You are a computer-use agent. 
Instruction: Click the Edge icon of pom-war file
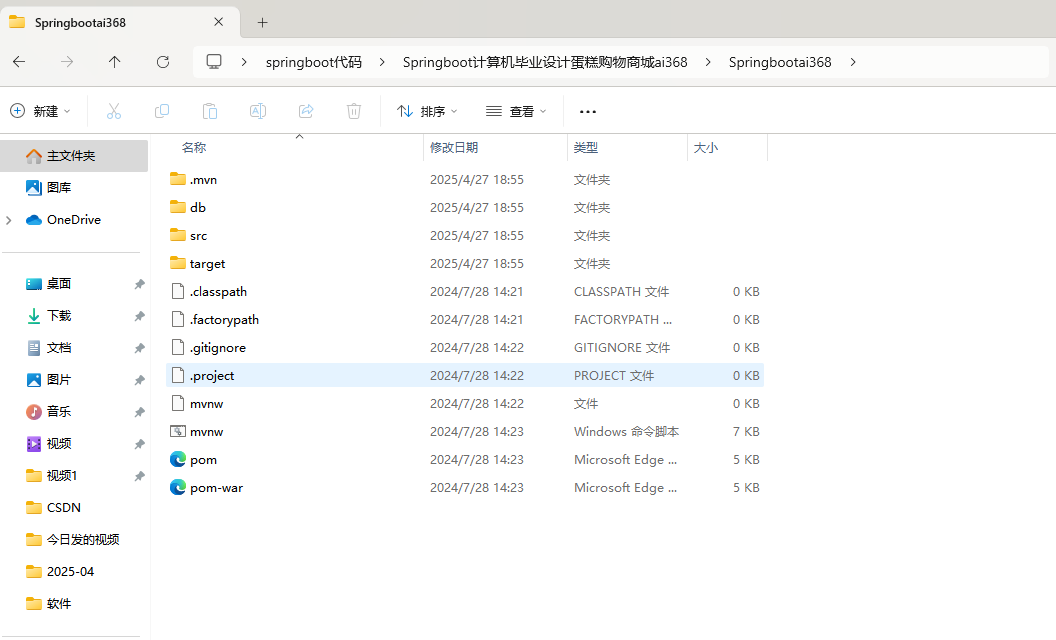[x=178, y=487]
